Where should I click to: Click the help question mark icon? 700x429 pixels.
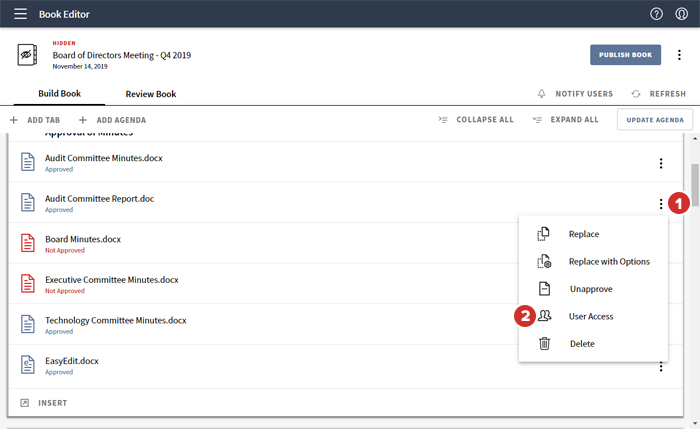point(656,14)
